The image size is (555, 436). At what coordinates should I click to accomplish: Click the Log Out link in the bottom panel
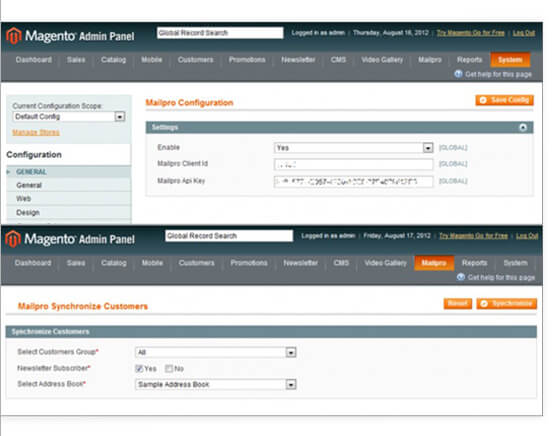pyautogui.click(x=527, y=236)
